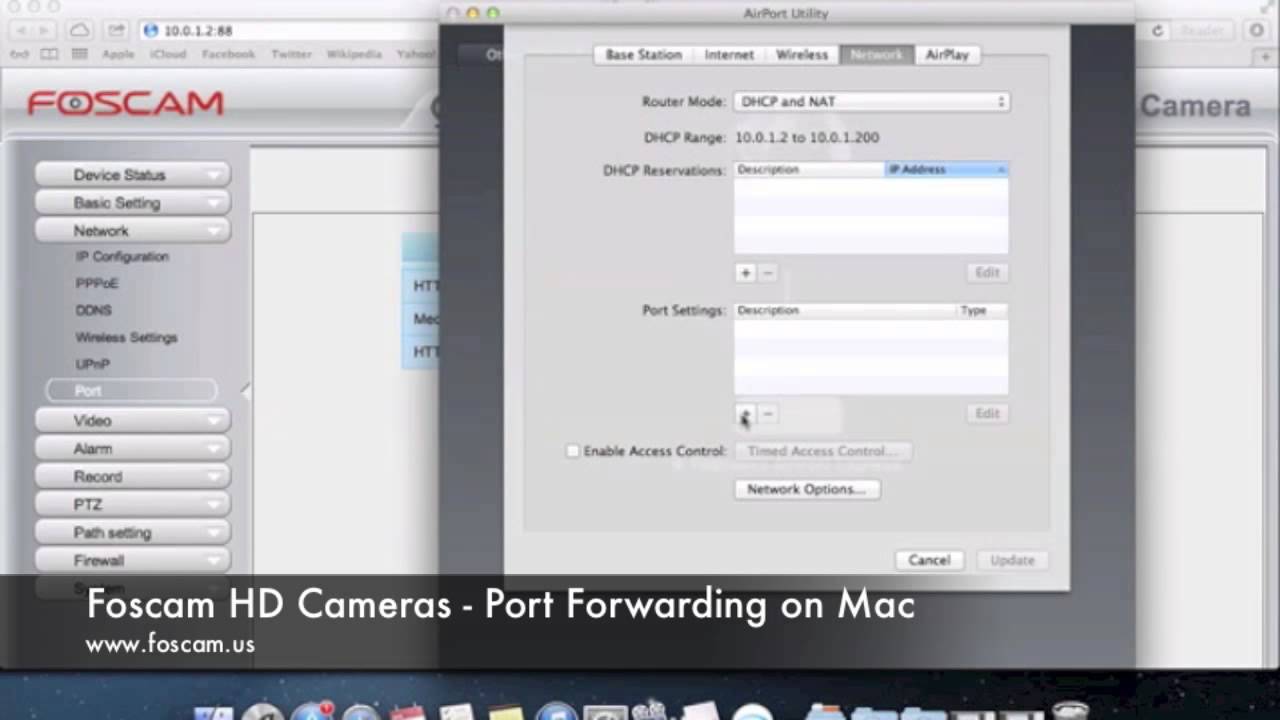Viewport: 1280px width, 720px height.
Task: Open UPnP settings in Foscam sidebar
Action: pos(93,365)
